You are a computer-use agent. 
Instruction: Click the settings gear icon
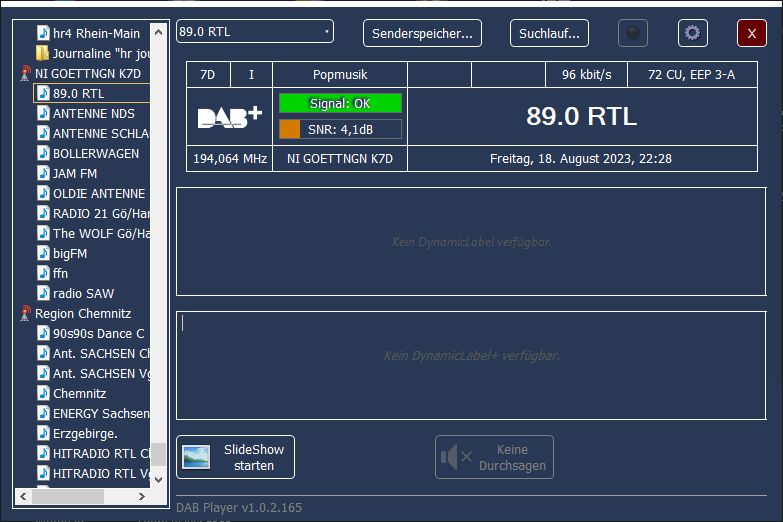[x=692, y=33]
